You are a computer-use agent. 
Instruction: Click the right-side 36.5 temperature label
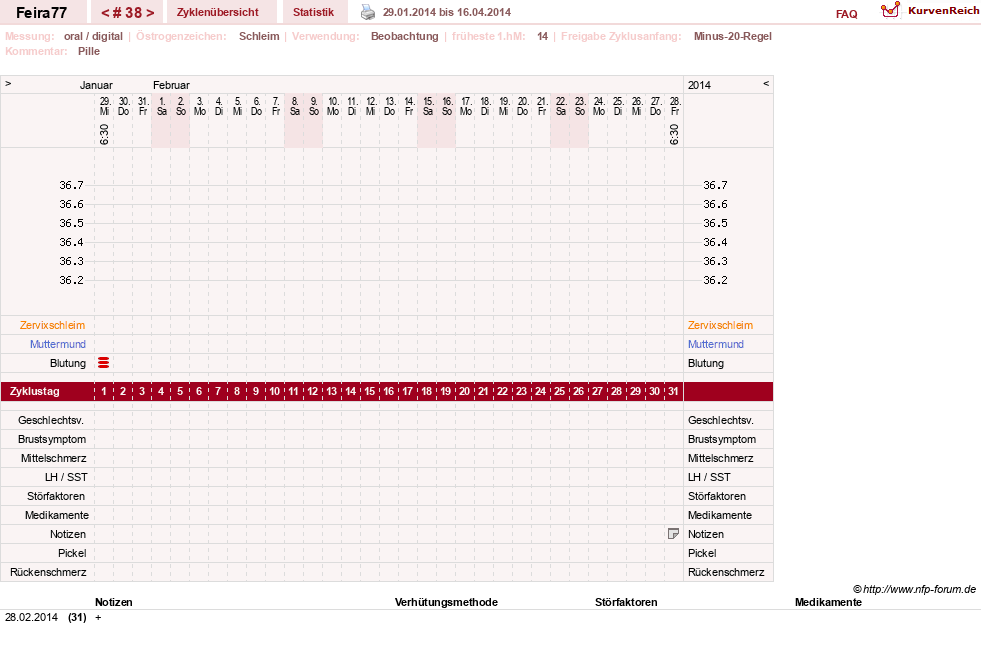[x=715, y=223]
